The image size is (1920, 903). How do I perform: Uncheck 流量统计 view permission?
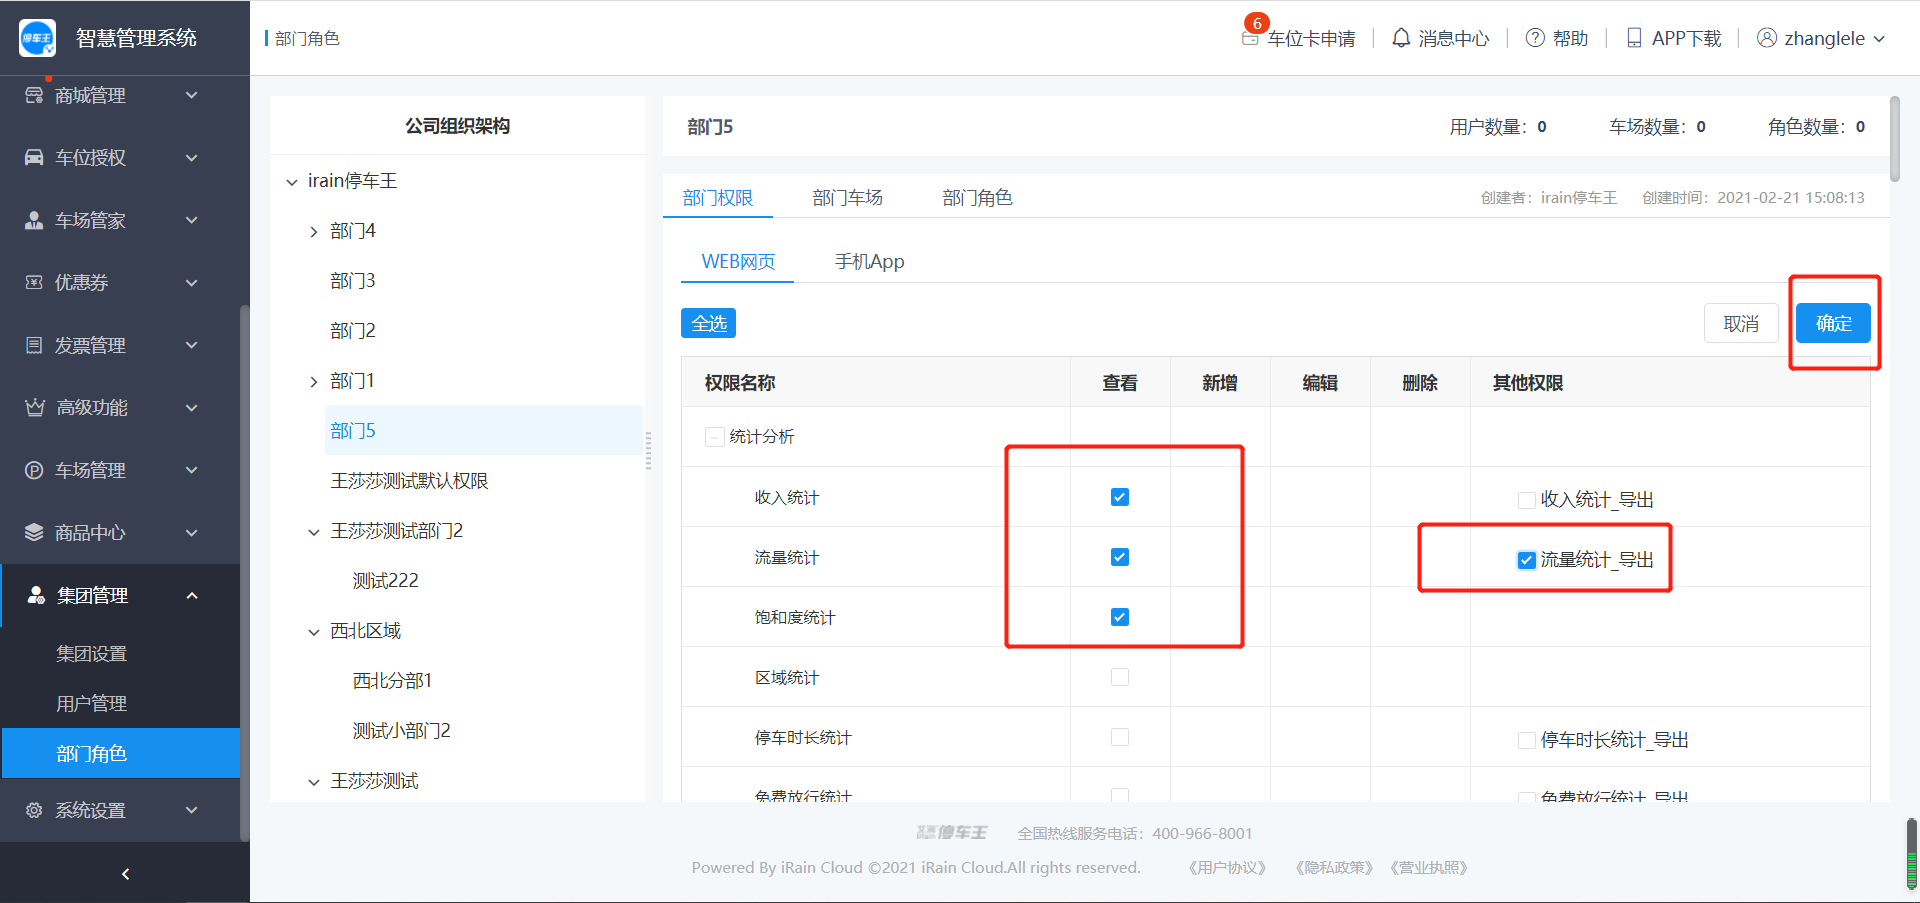[1120, 557]
